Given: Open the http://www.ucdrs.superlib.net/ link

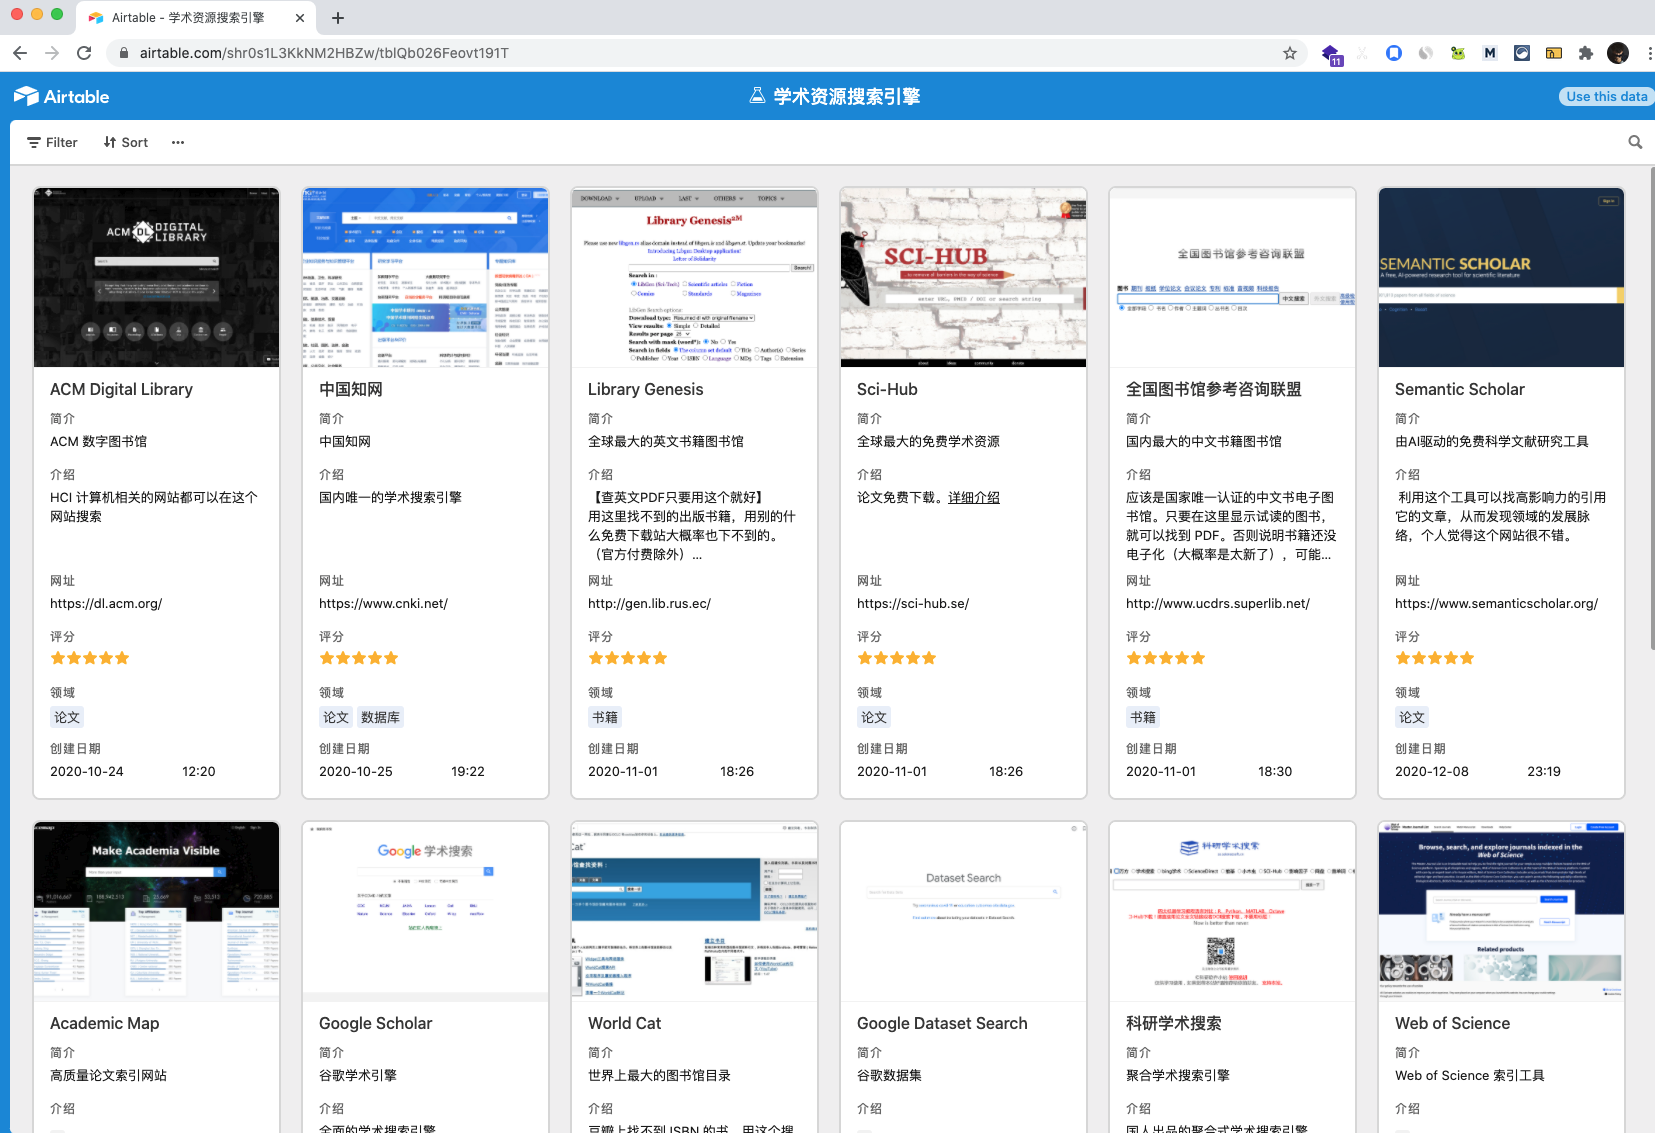Looking at the screenshot, I should [x=1218, y=603].
